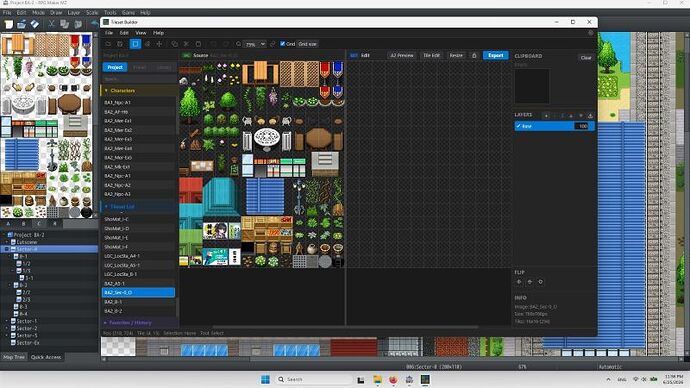Choose the four-arrow move tool in Tileset Builder
Screen dimensions: 690x388
pos(159,44)
